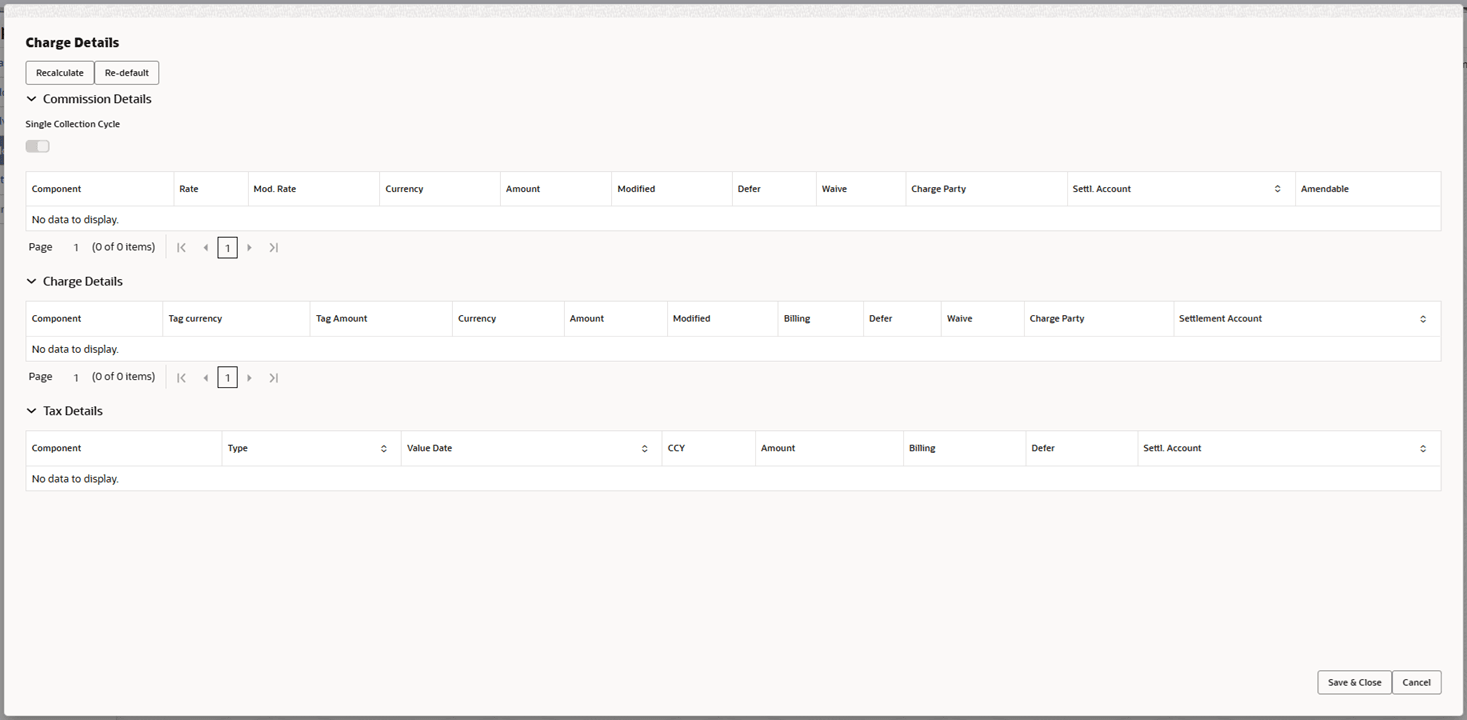Go to last page of Commission Details table
The image size is (1467, 720).
point(273,247)
